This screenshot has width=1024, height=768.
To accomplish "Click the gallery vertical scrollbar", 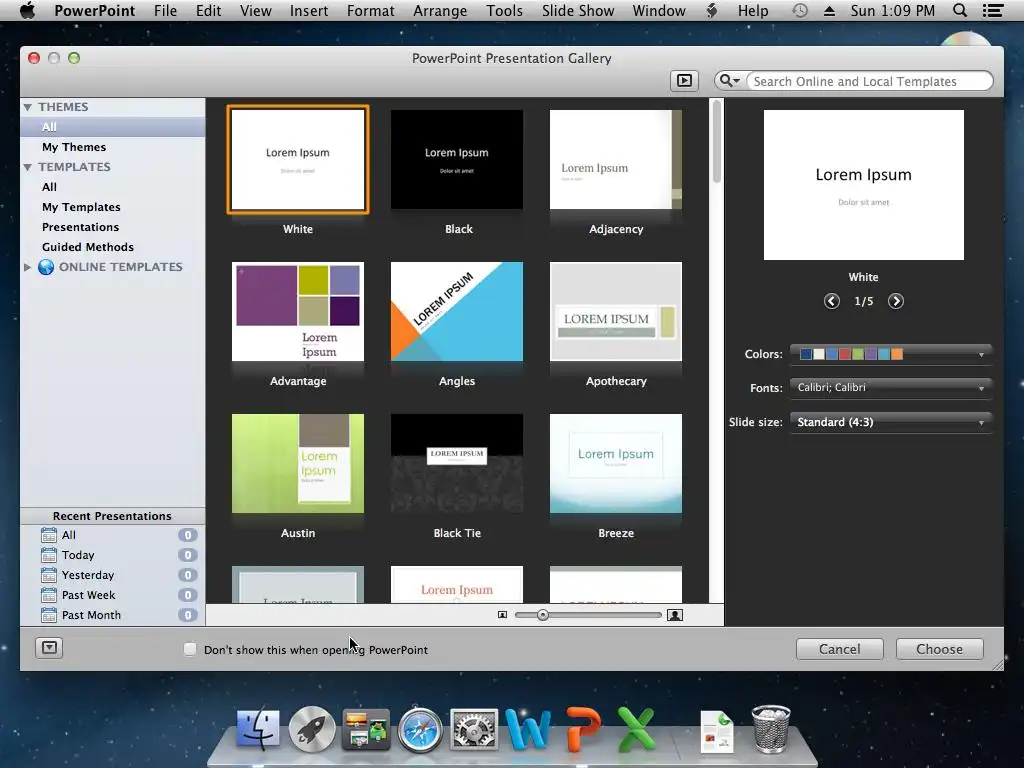I will (x=716, y=141).
